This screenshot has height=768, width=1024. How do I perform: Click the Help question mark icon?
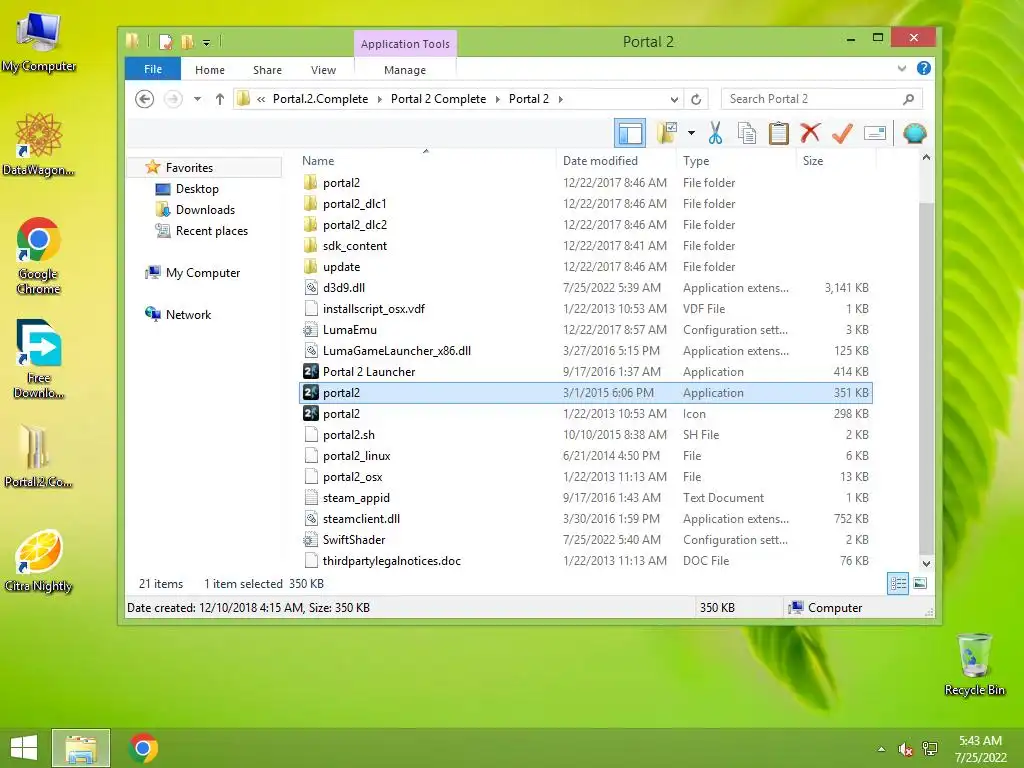(923, 68)
